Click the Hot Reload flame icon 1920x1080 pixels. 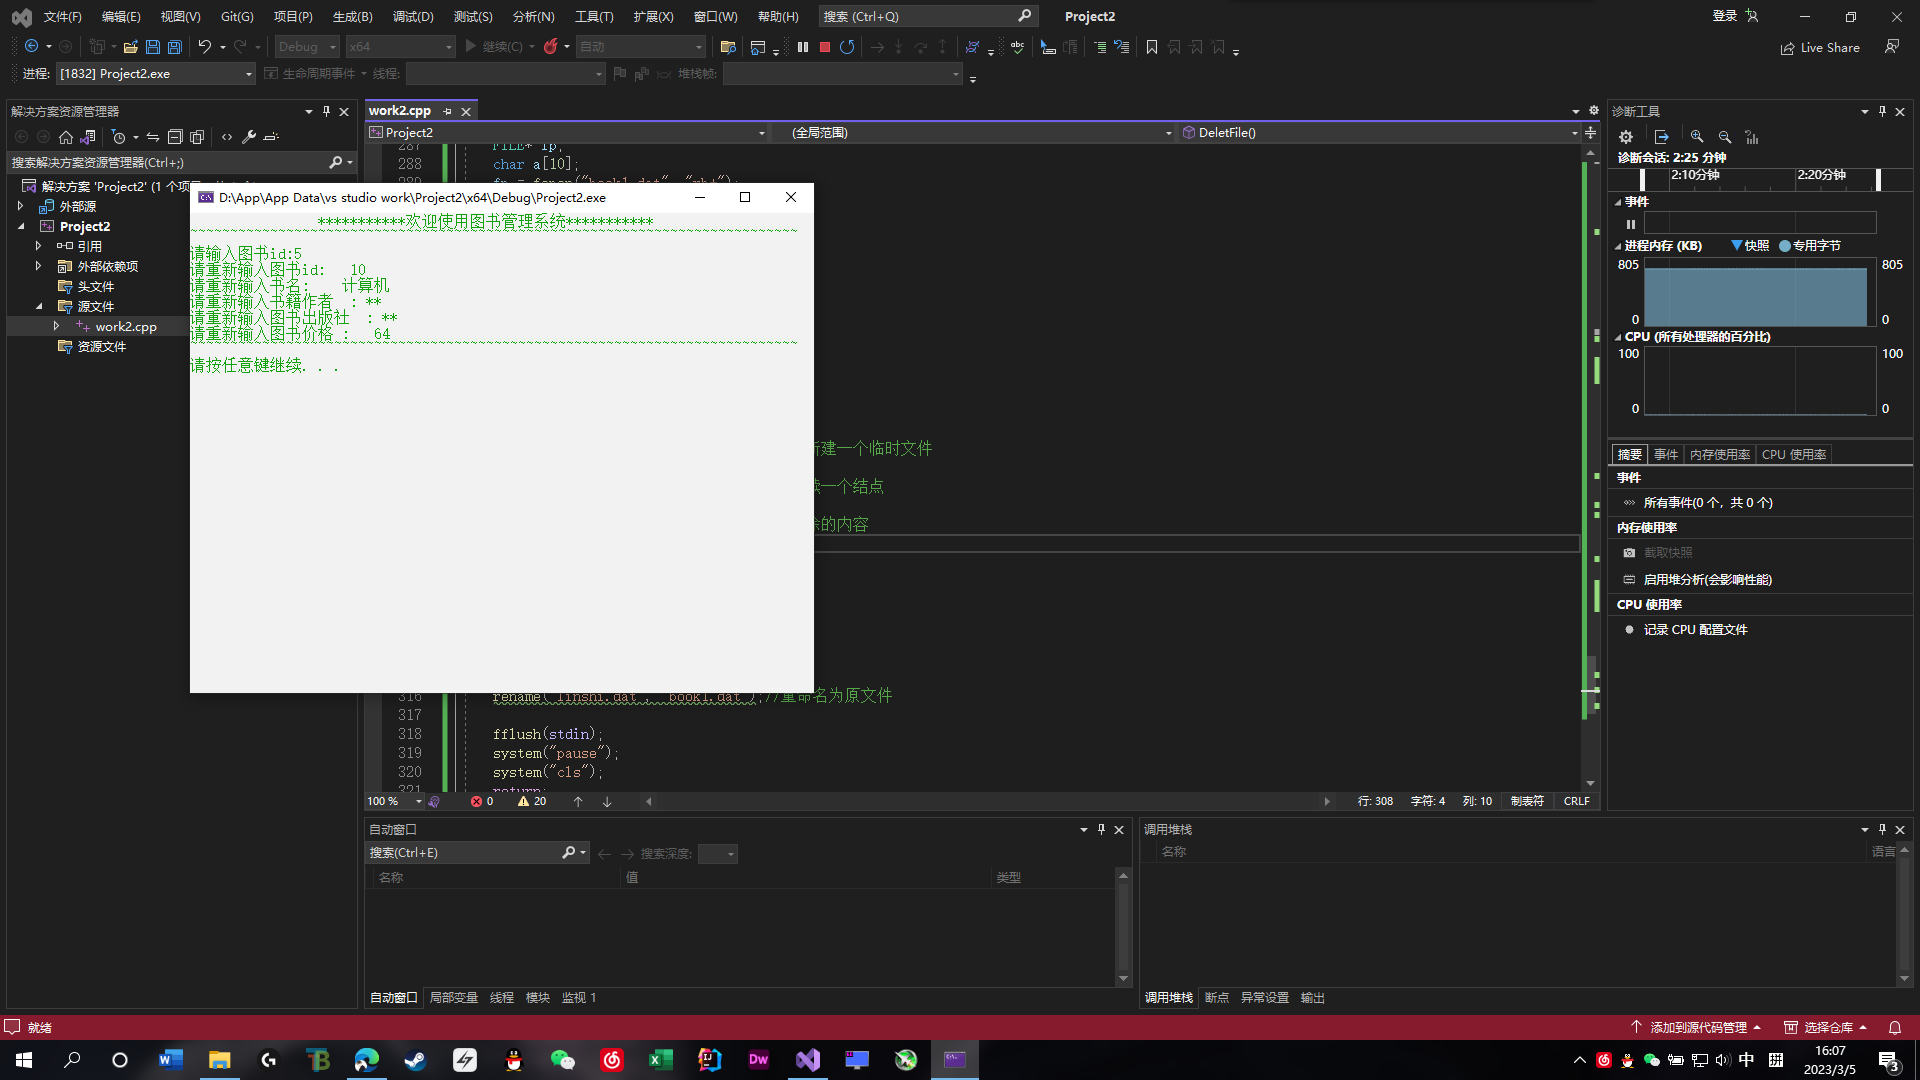[x=550, y=47]
